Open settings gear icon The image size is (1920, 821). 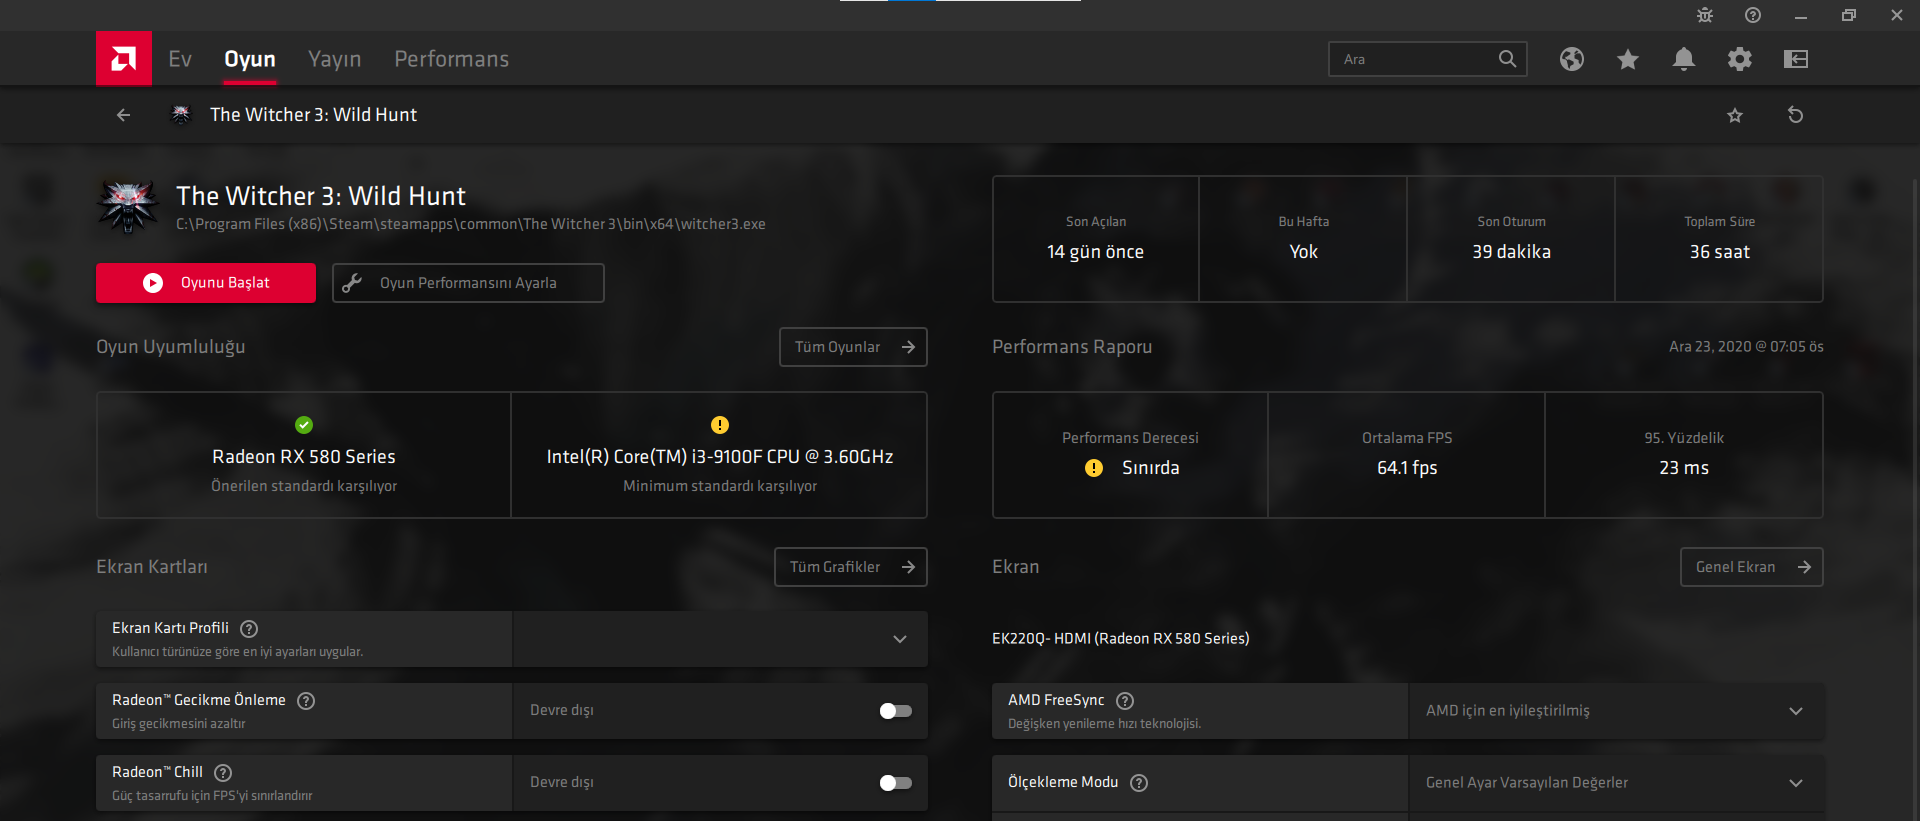[x=1740, y=59]
